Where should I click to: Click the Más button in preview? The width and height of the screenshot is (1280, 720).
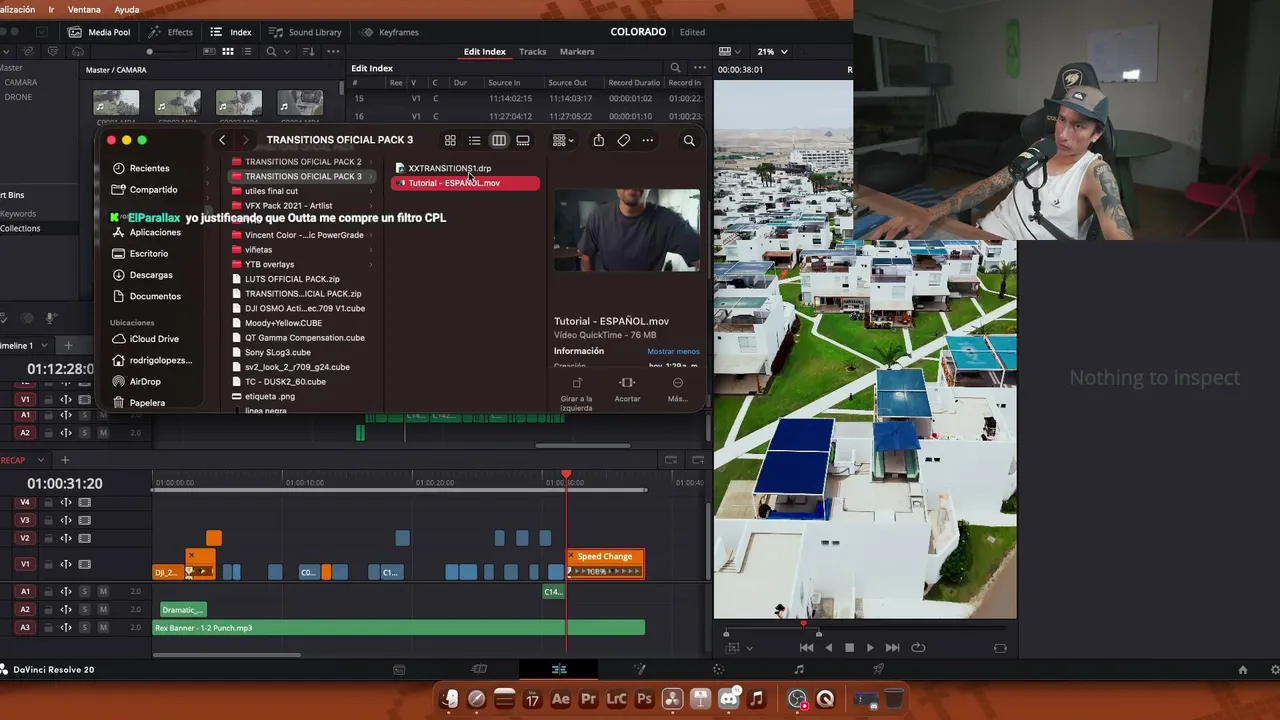(677, 390)
